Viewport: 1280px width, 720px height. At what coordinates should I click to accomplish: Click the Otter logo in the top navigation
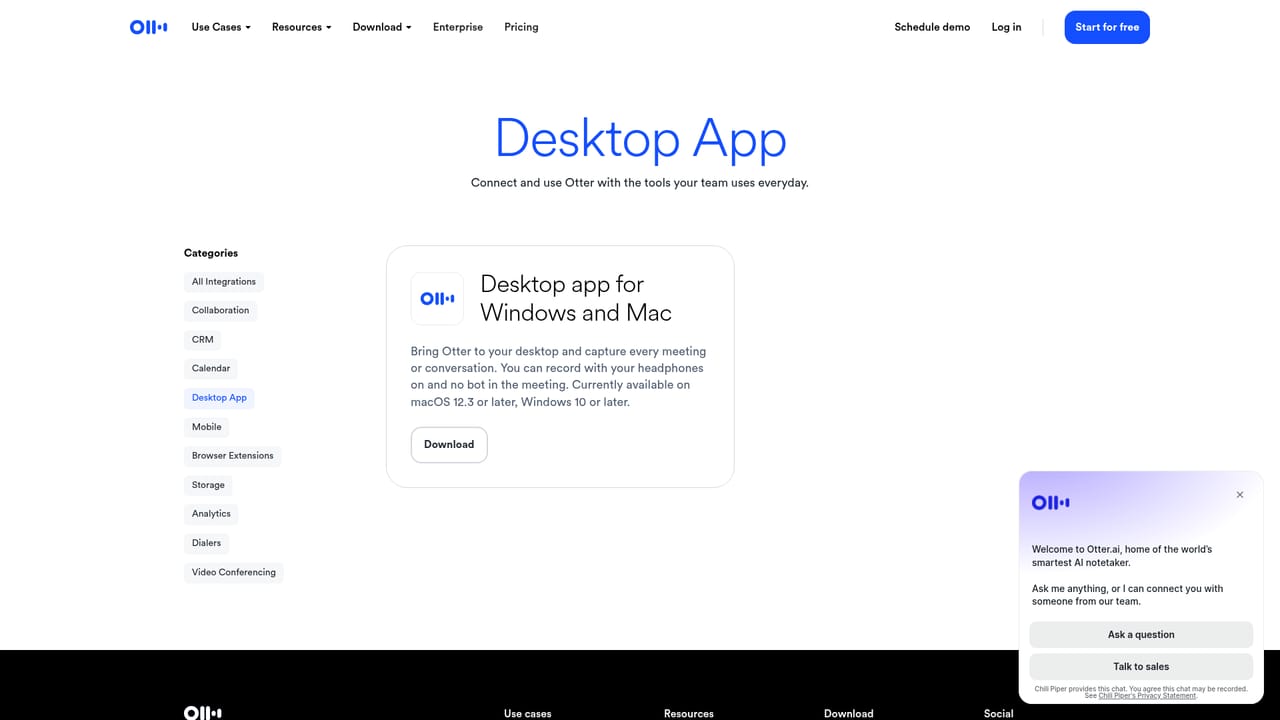pos(149,27)
